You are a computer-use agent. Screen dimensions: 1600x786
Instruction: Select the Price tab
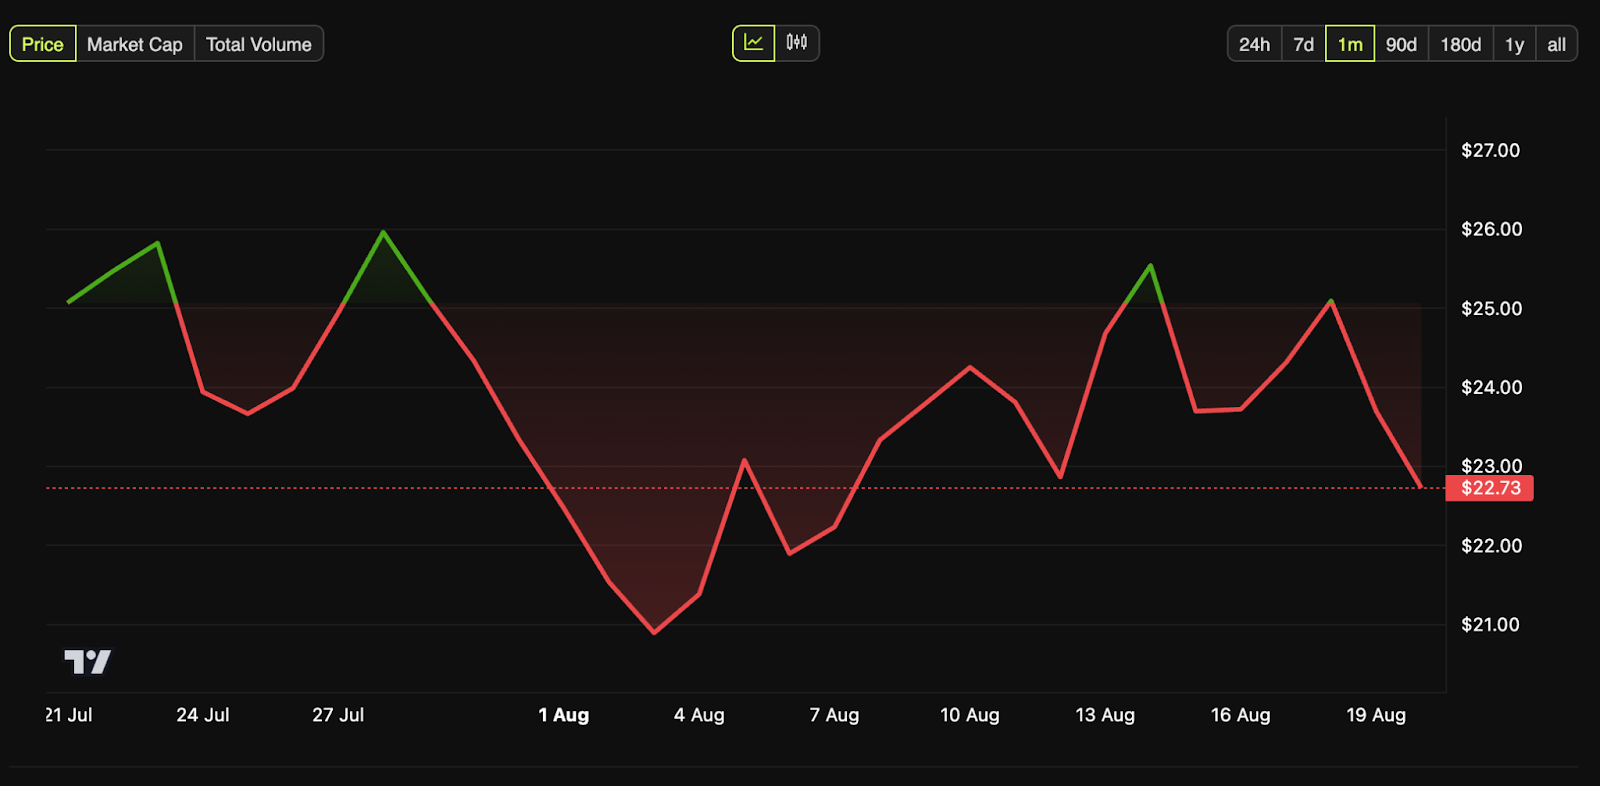[x=43, y=44]
